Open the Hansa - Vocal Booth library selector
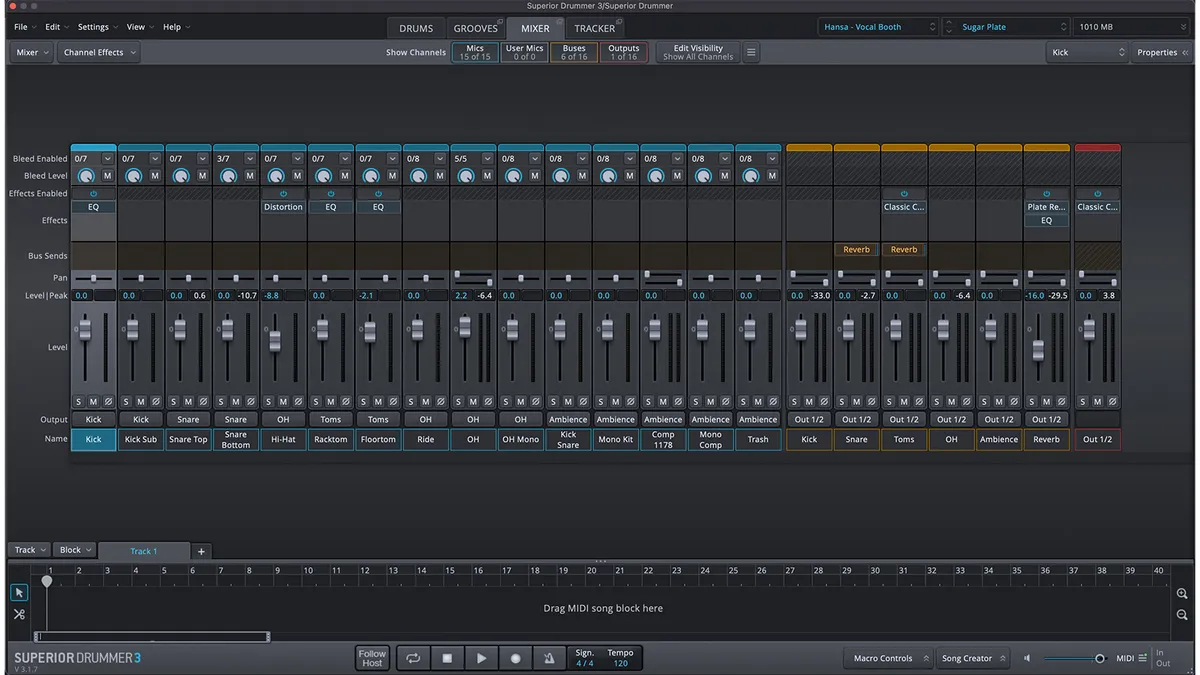Image resolution: width=1200 pixels, height=675 pixels. point(879,27)
